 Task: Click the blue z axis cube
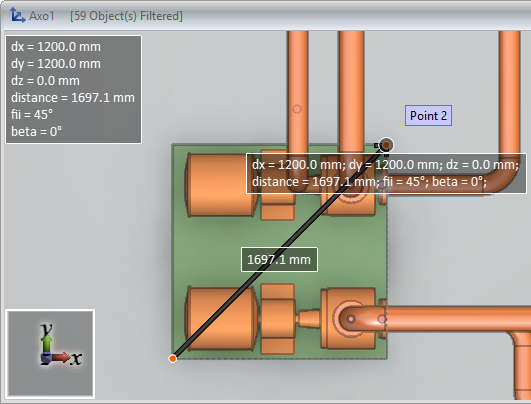46,358
